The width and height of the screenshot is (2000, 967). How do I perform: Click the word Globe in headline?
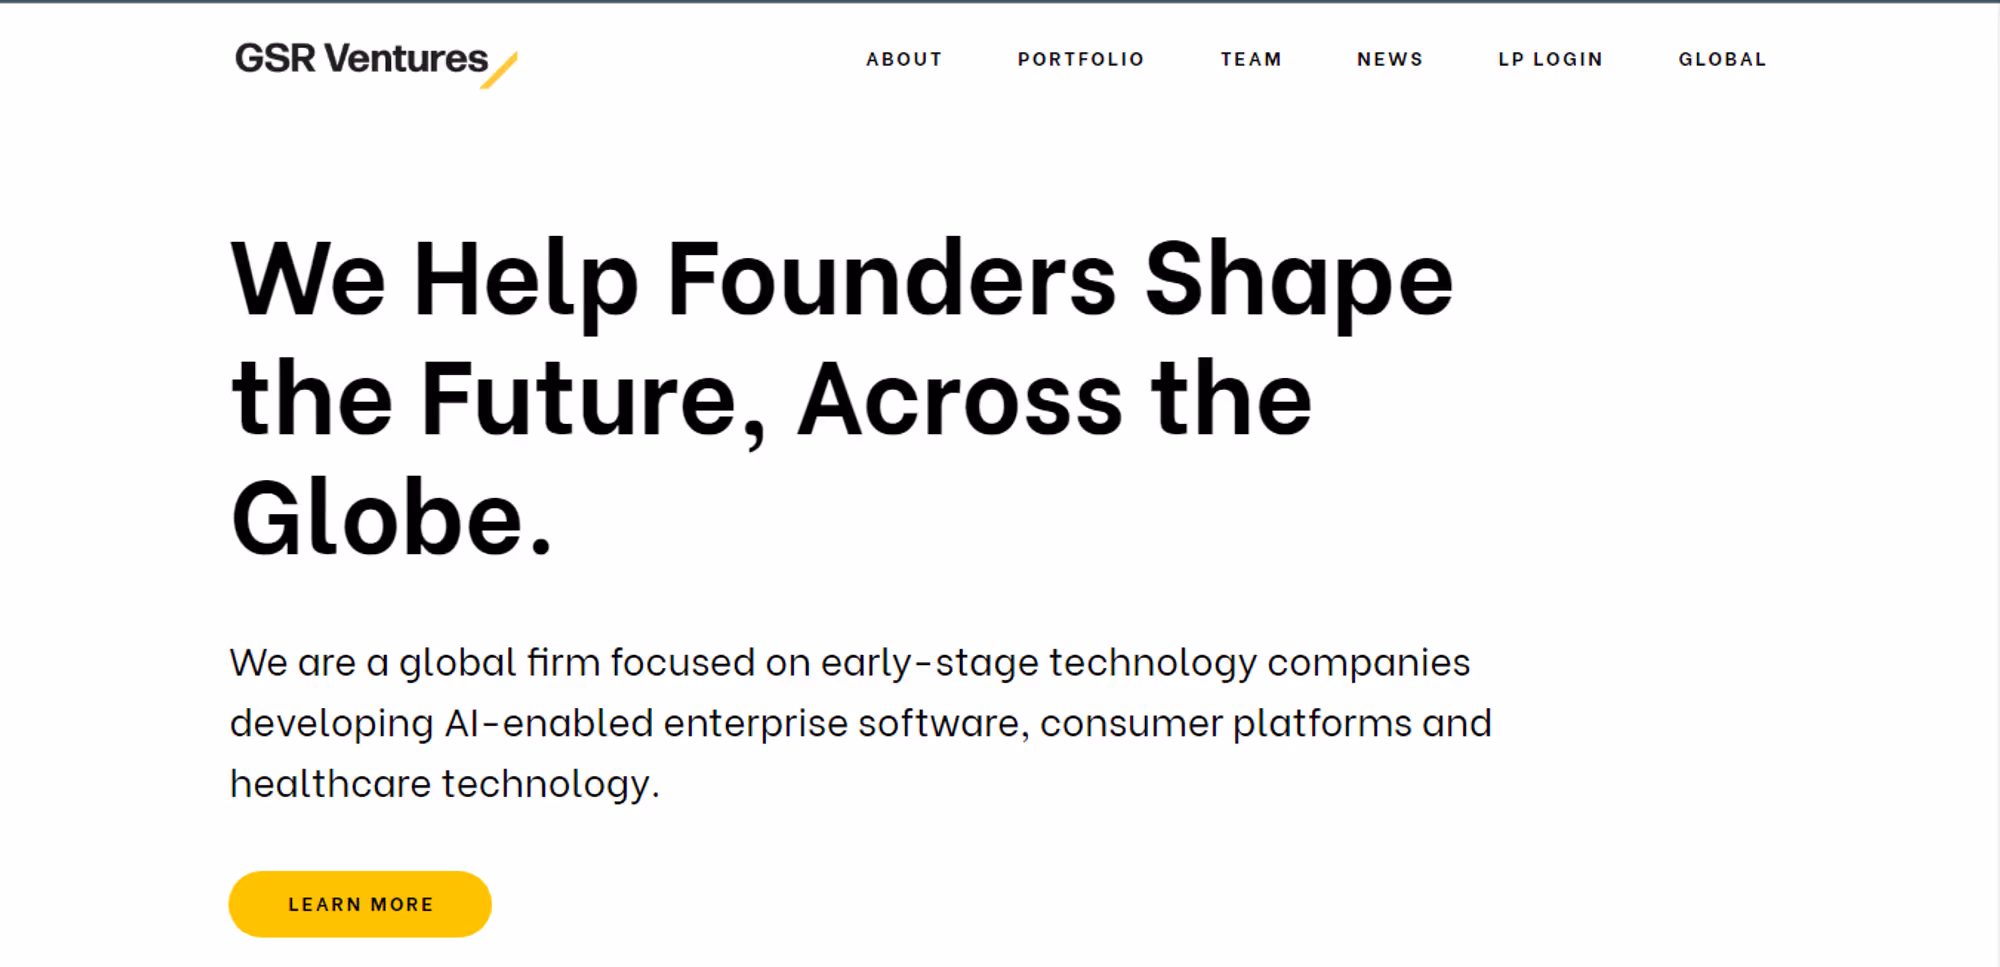click(x=377, y=519)
